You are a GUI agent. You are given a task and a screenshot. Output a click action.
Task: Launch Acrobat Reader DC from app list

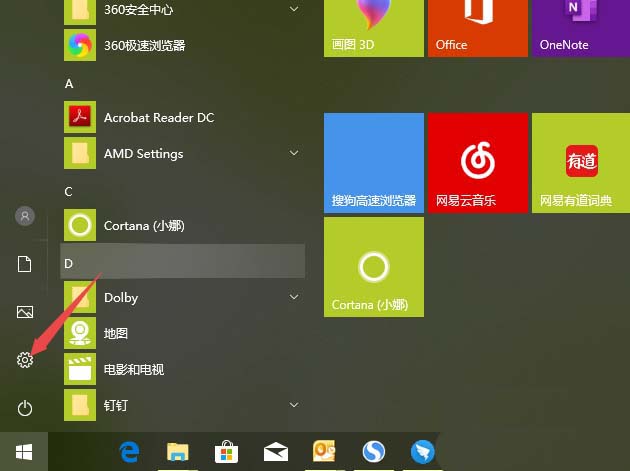[158, 118]
